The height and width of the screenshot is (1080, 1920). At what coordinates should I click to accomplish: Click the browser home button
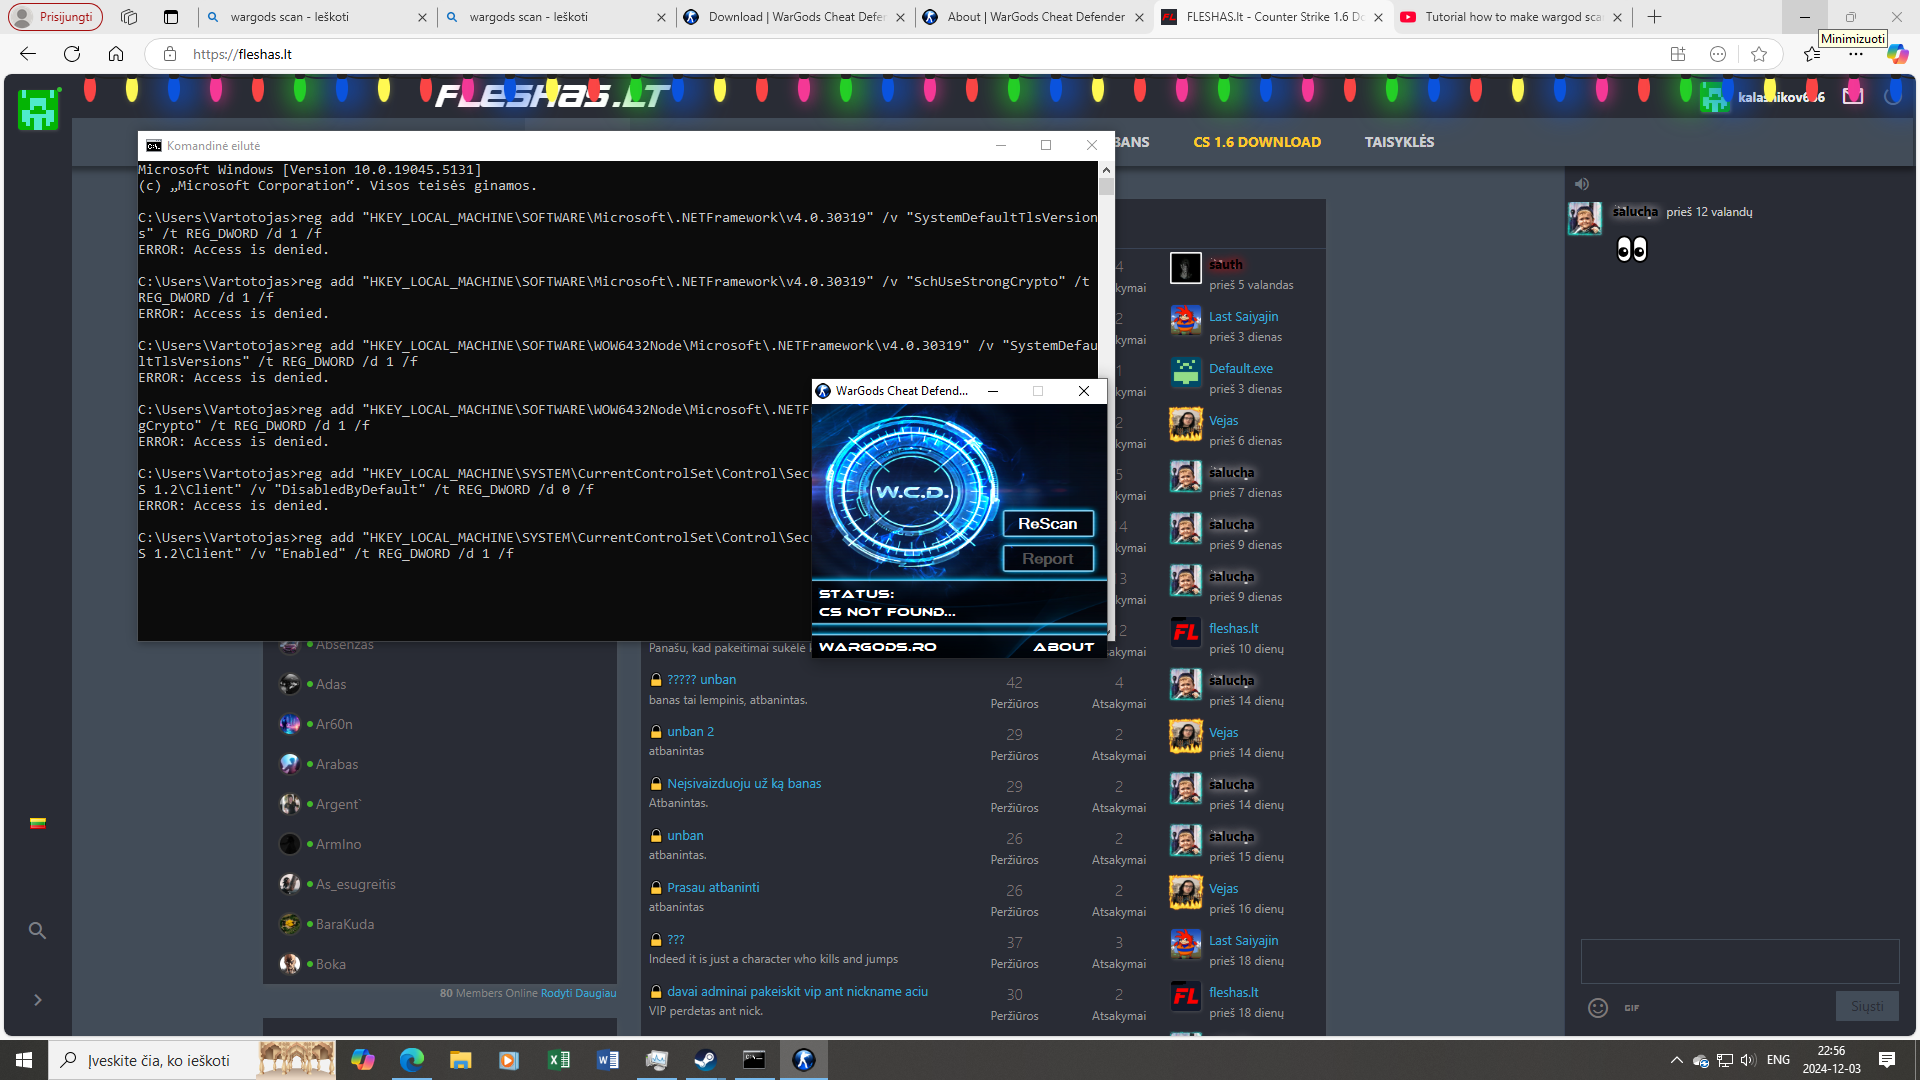coord(116,54)
